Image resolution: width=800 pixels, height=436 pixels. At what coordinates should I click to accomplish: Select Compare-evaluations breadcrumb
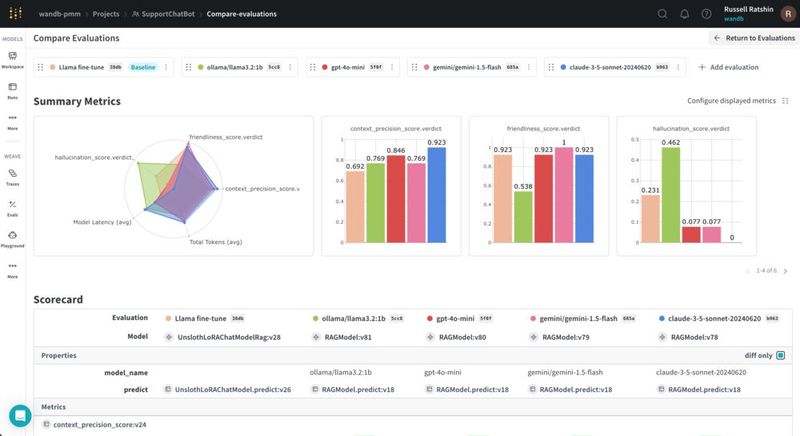(241, 14)
